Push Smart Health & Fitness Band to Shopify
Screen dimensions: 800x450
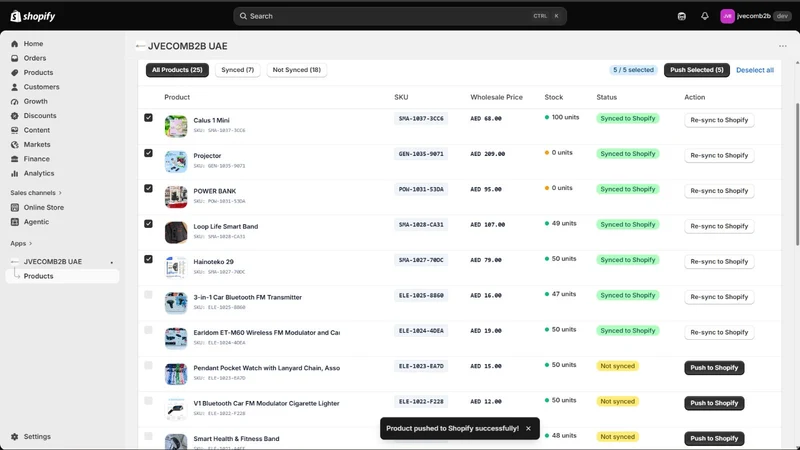pyautogui.click(x=714, y=438)
